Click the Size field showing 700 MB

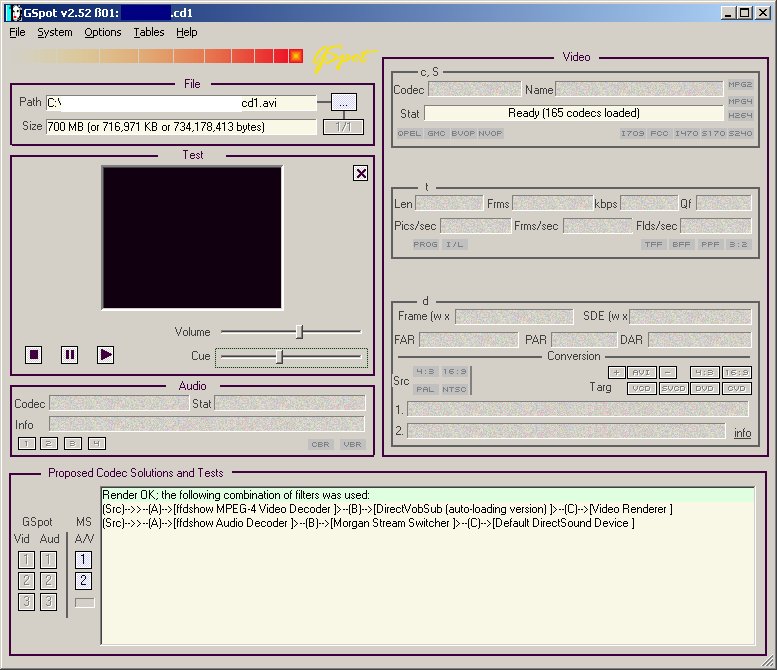(x=181, y=127)
